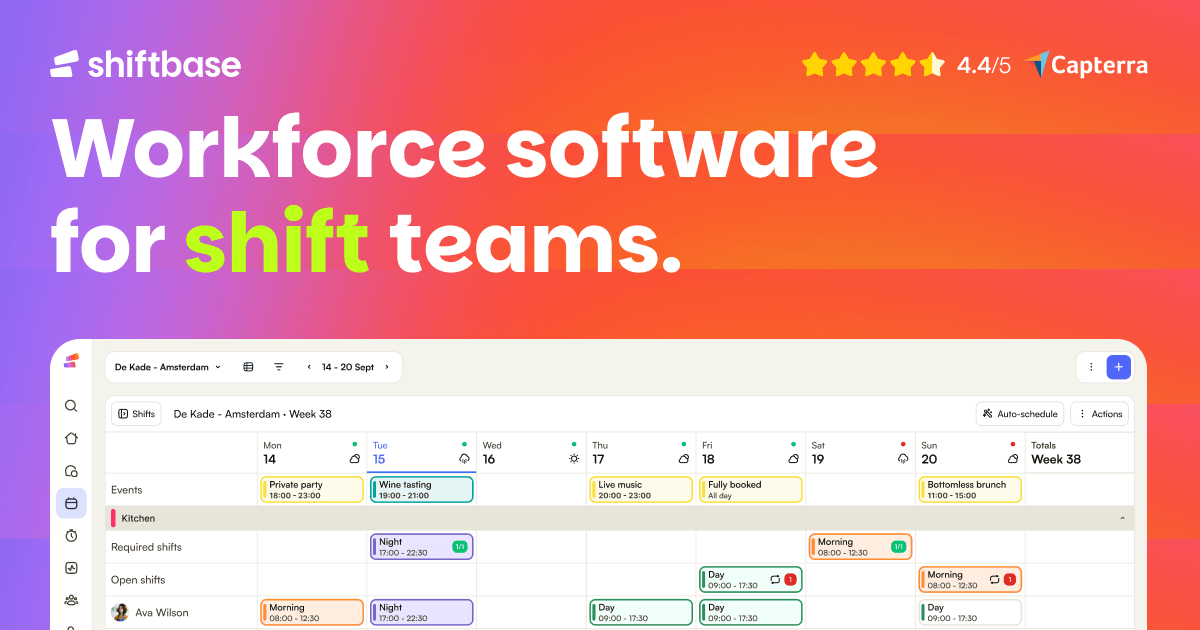Open the activity chart sidebar icon
This screenshot has height=630, width=1200.
pos(71,568)
